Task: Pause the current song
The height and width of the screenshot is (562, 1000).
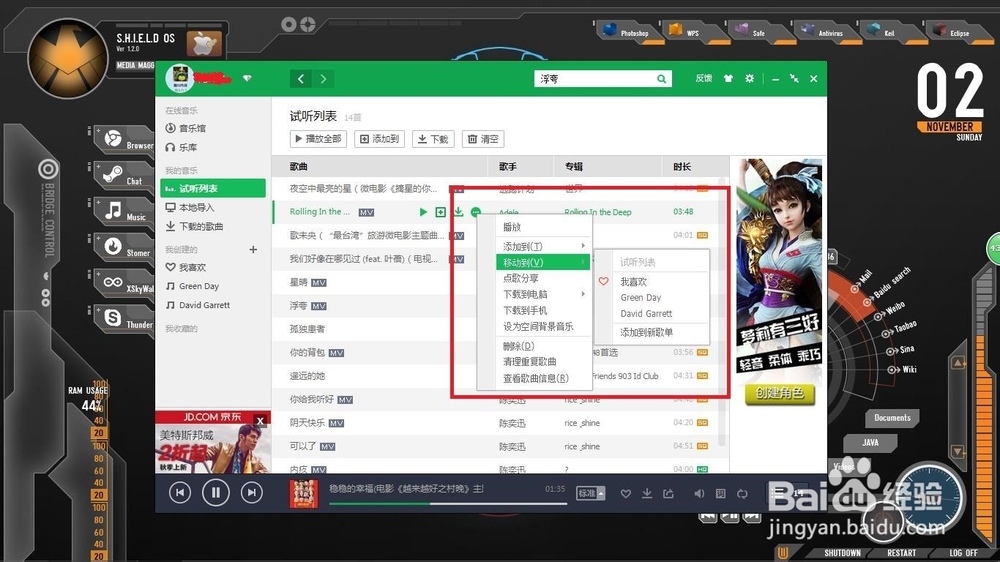Action: coord(216,492)
